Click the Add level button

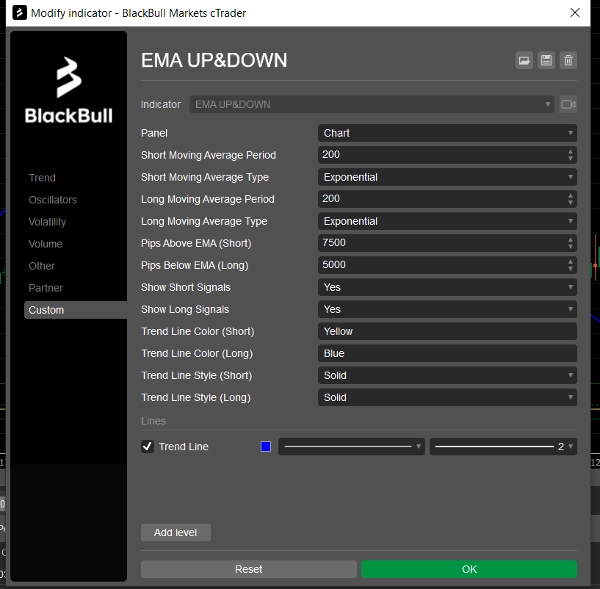[x=175, y=532]
